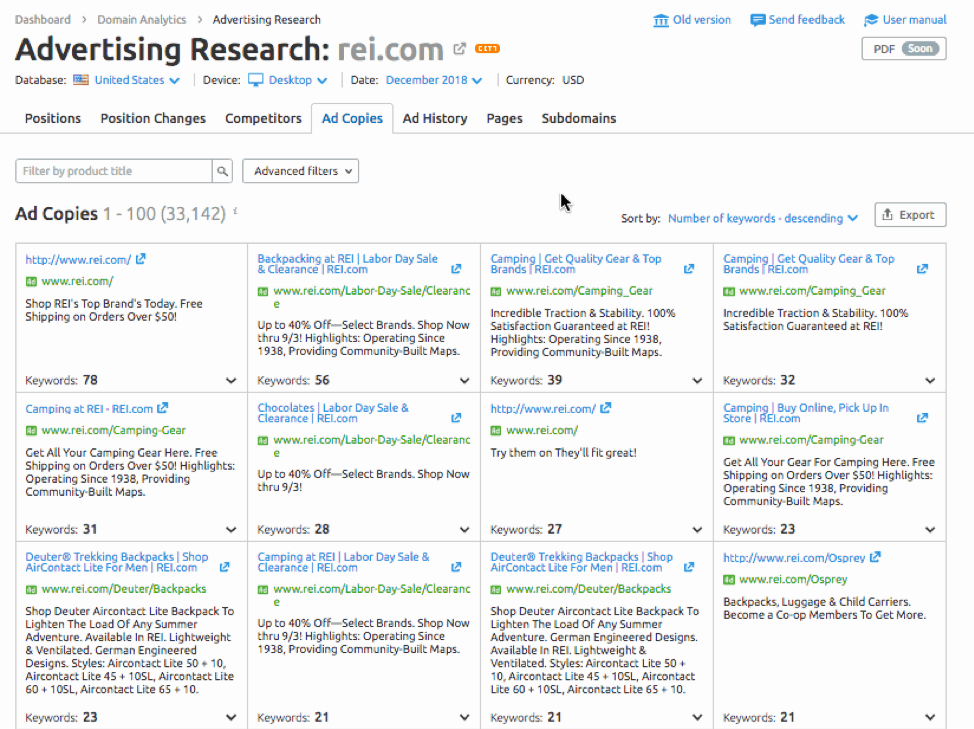
Task: Click the Ad badge beside www.rei.com/Osprey
Action: 729,580
